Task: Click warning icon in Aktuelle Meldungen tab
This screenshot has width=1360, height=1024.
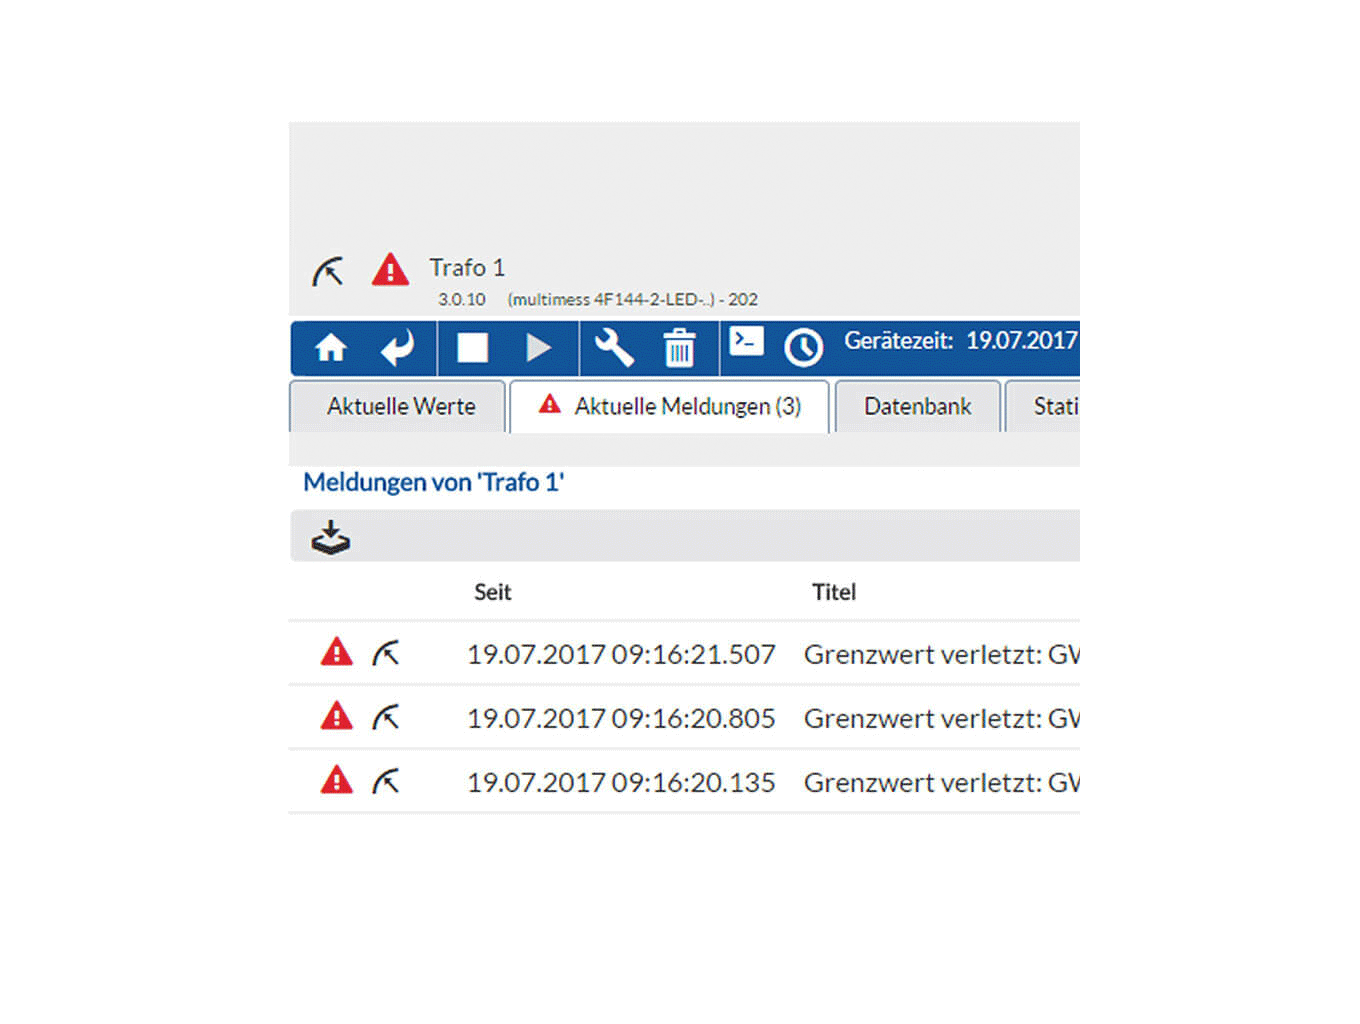Action: 549,404
